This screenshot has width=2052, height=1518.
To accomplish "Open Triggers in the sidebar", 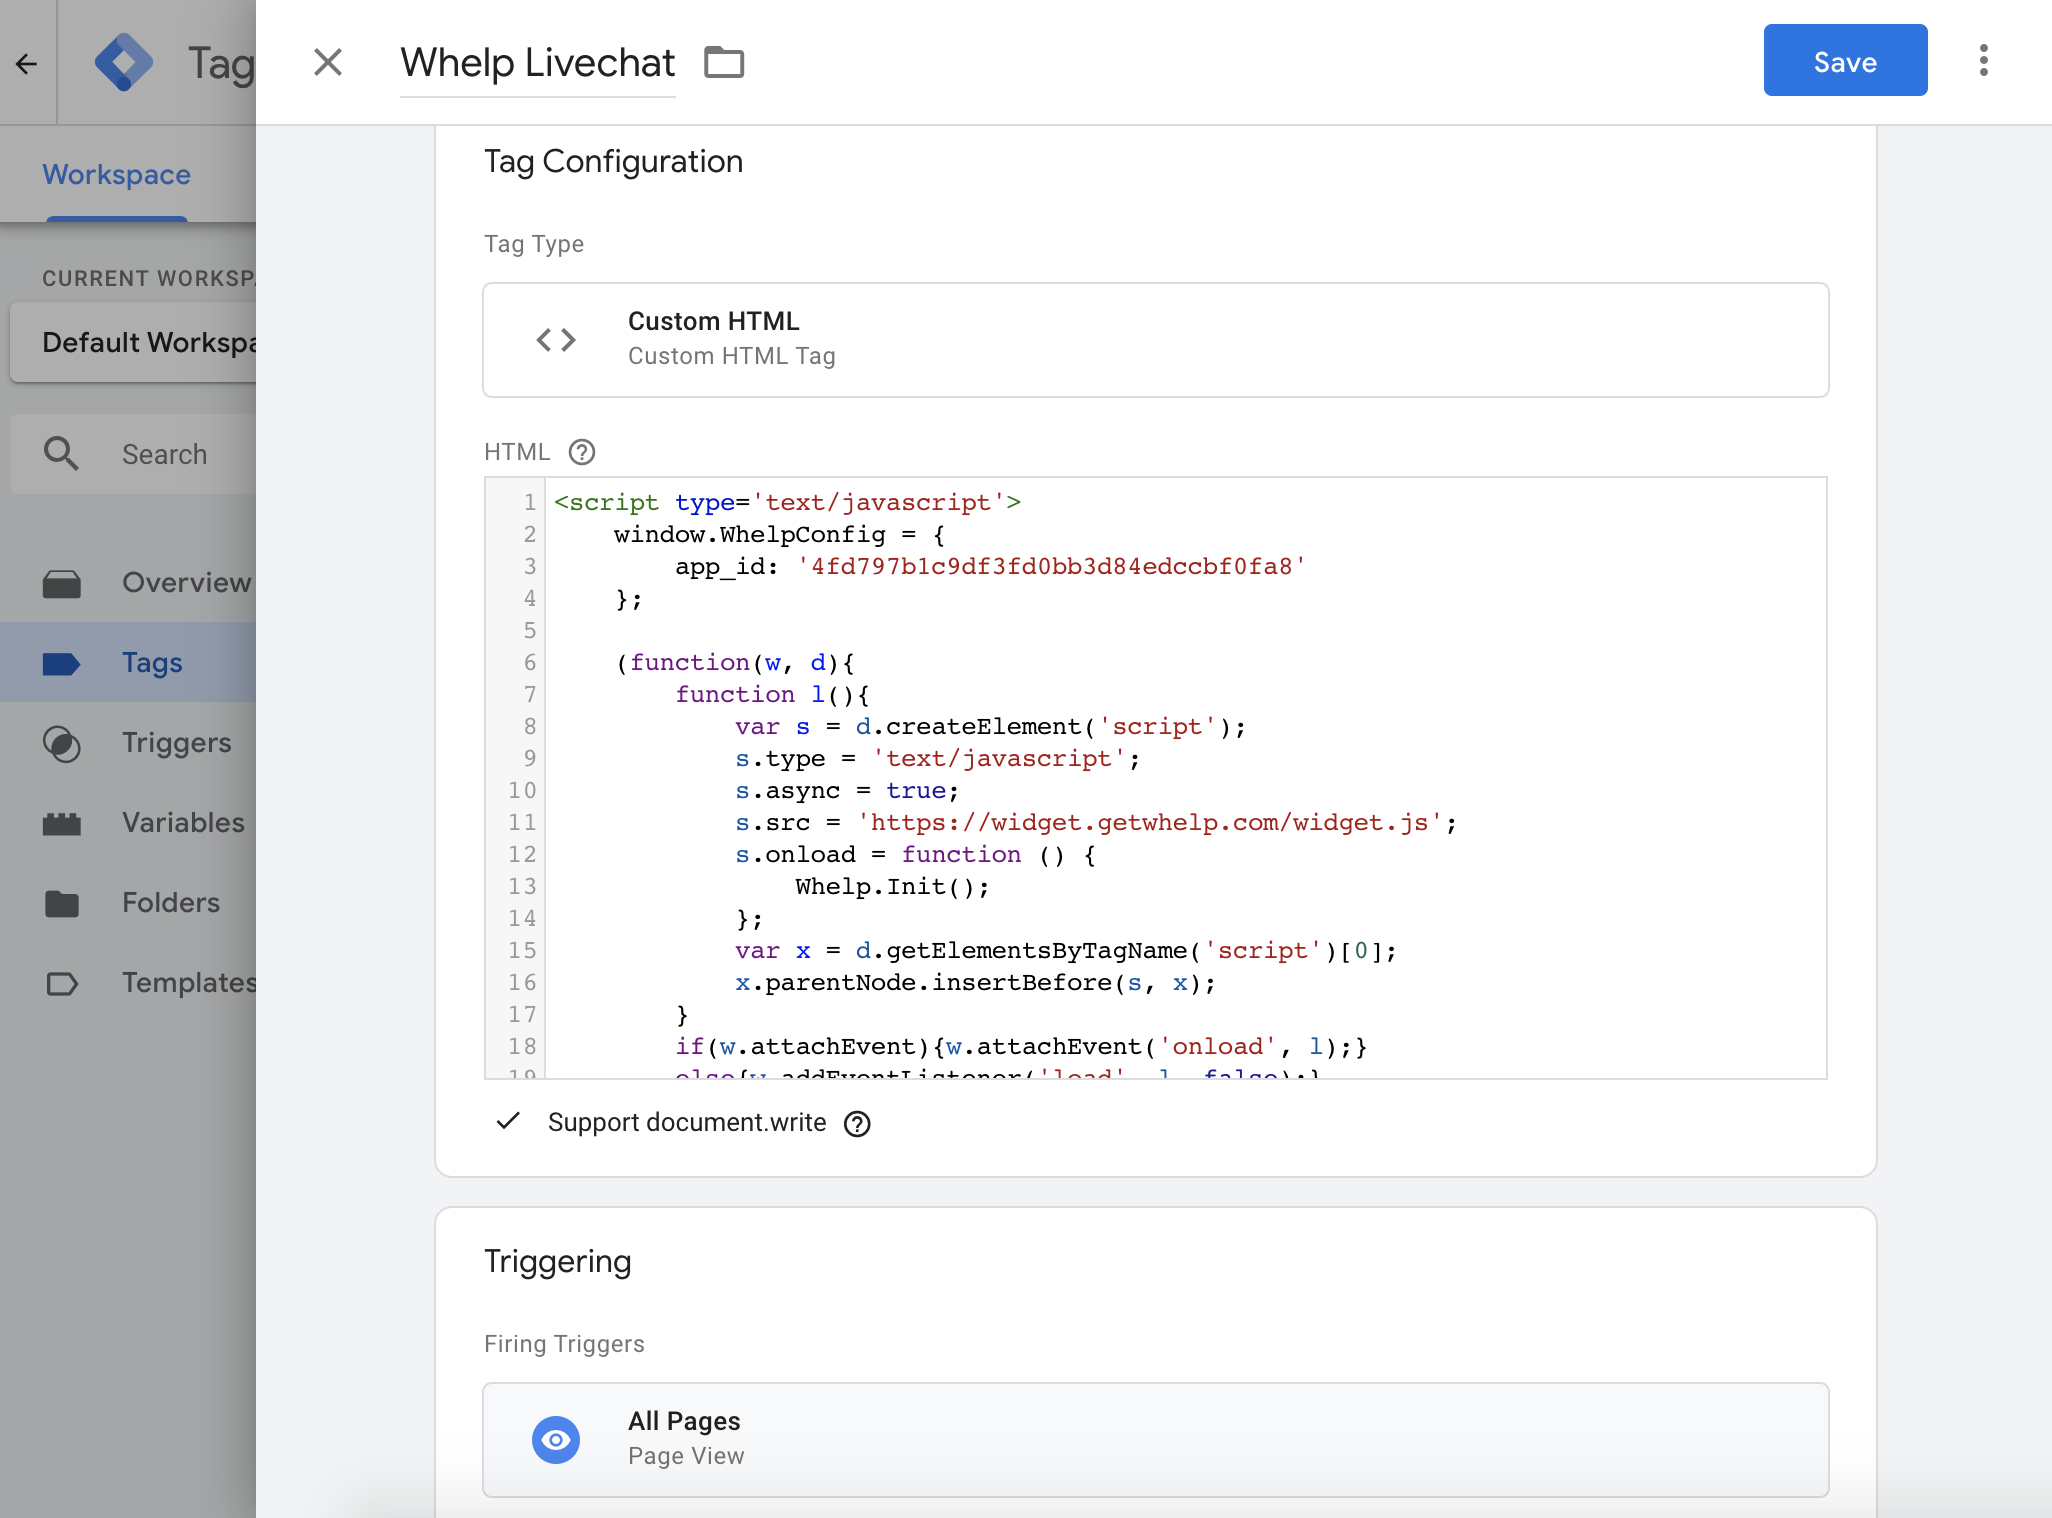I will click(x=128, y=742).
